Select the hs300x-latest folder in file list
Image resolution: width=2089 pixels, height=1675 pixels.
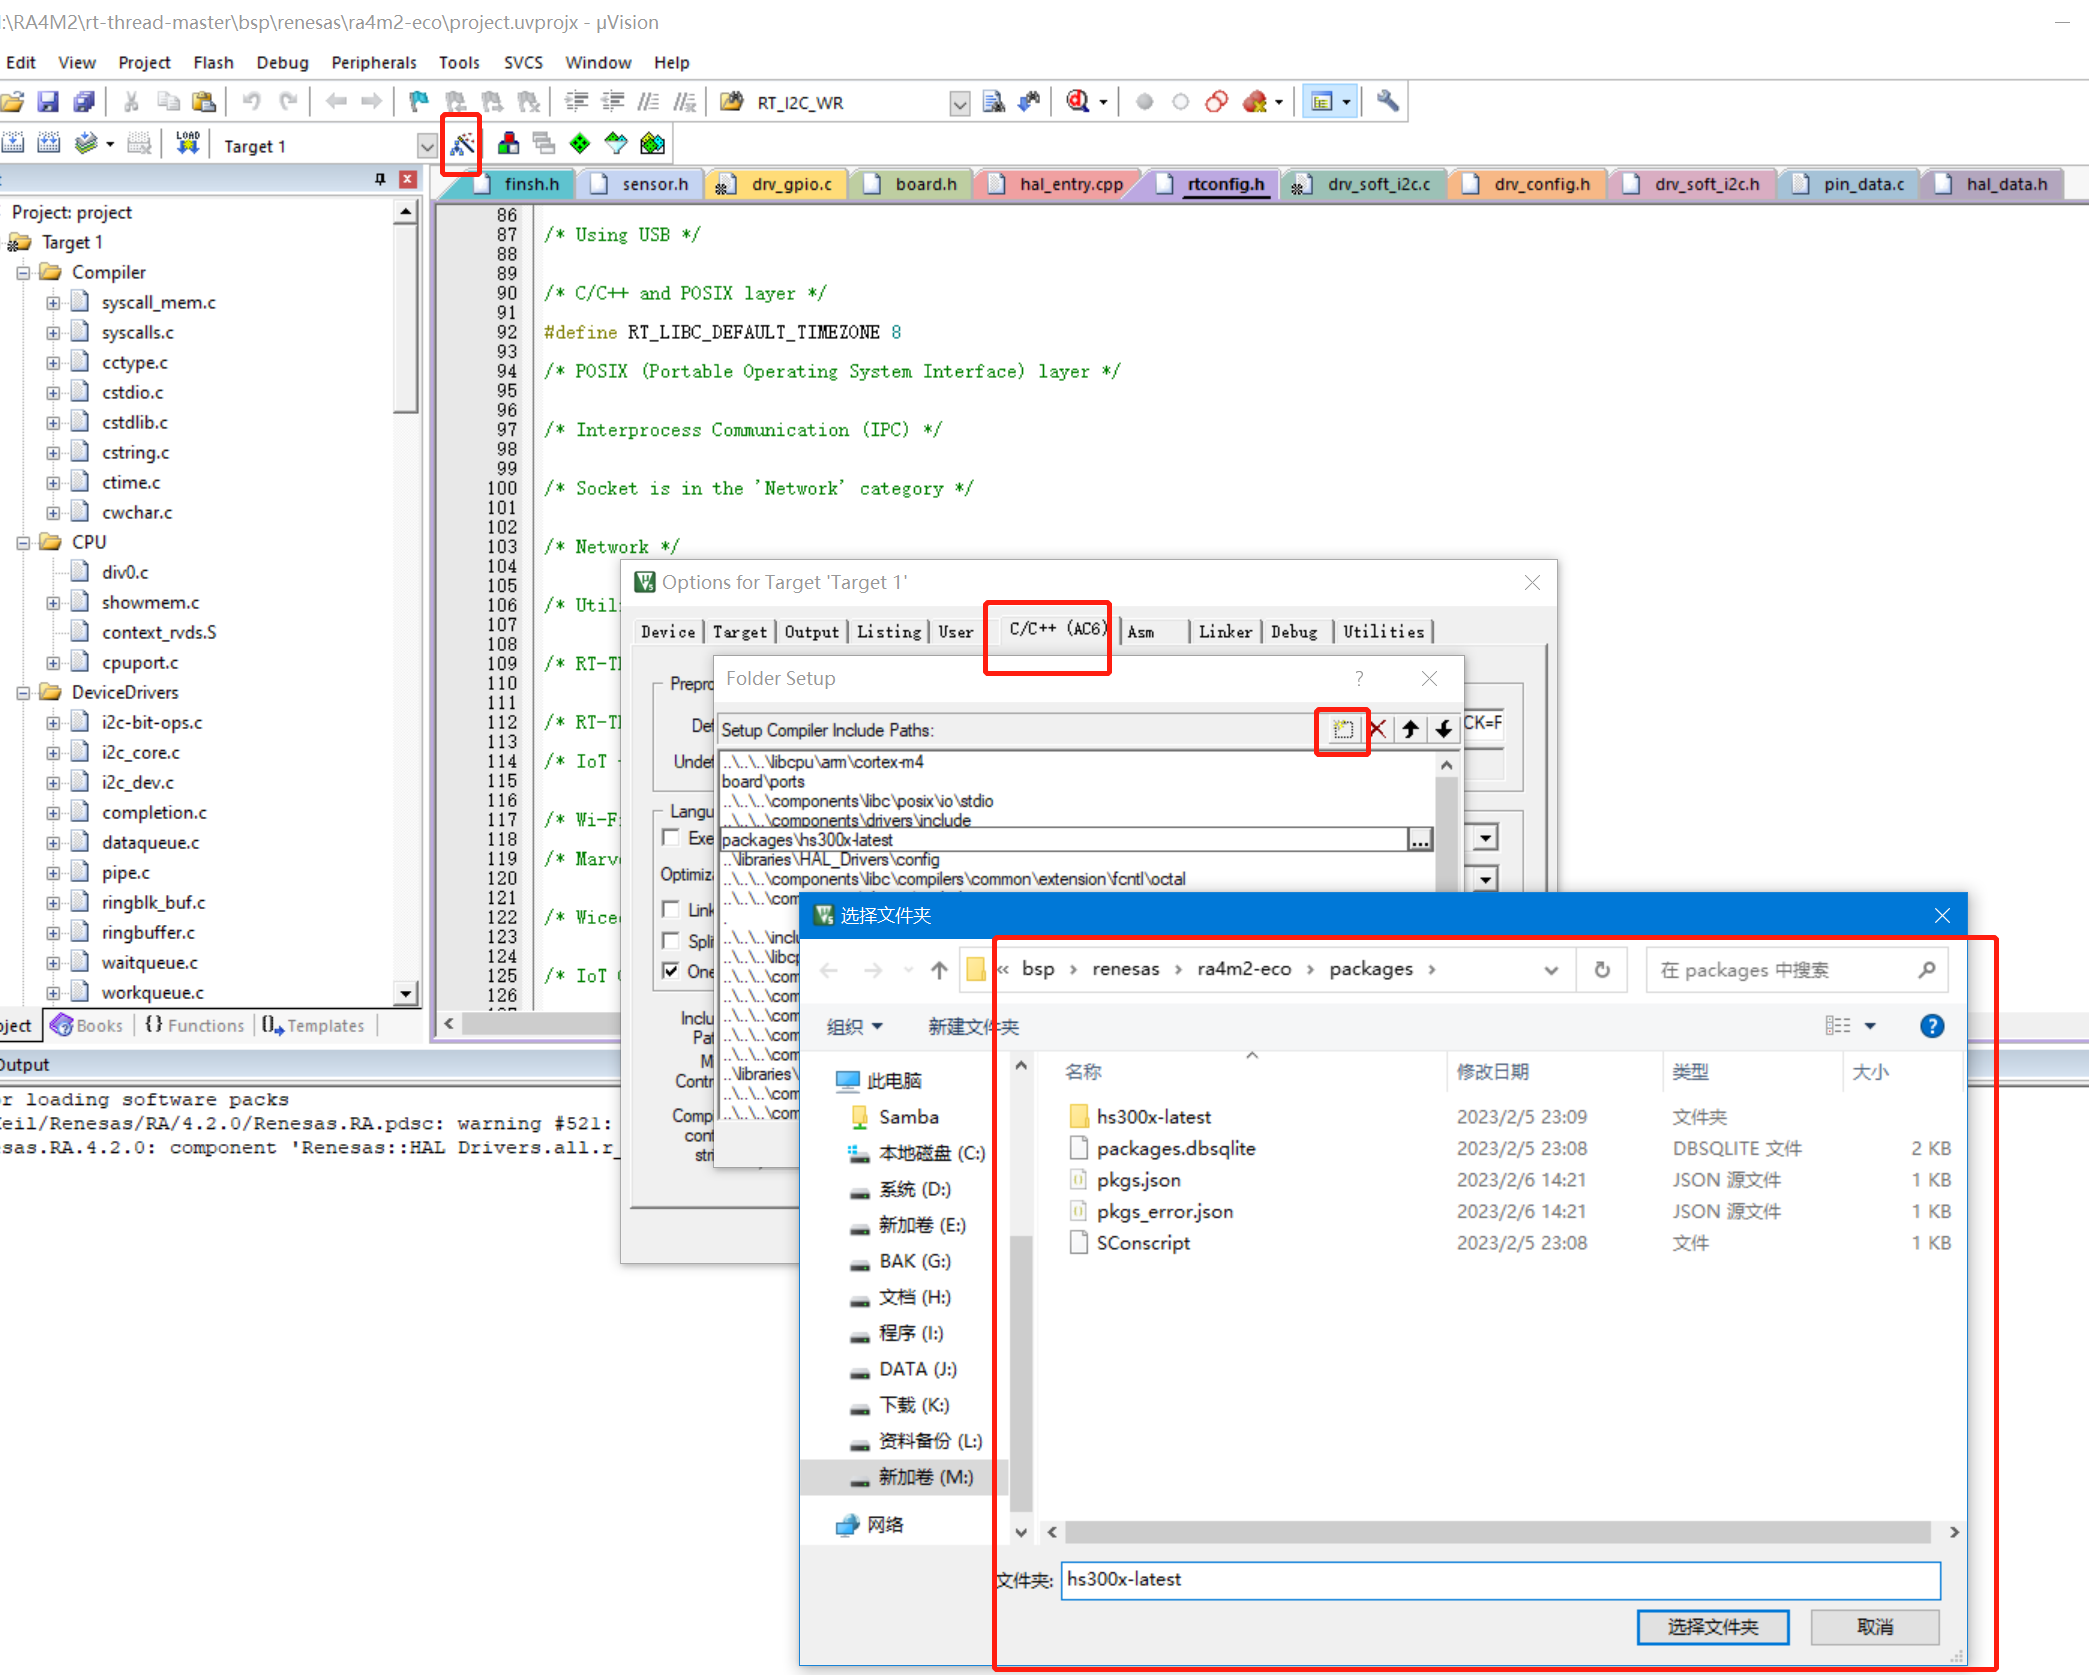(1153, 1117)
